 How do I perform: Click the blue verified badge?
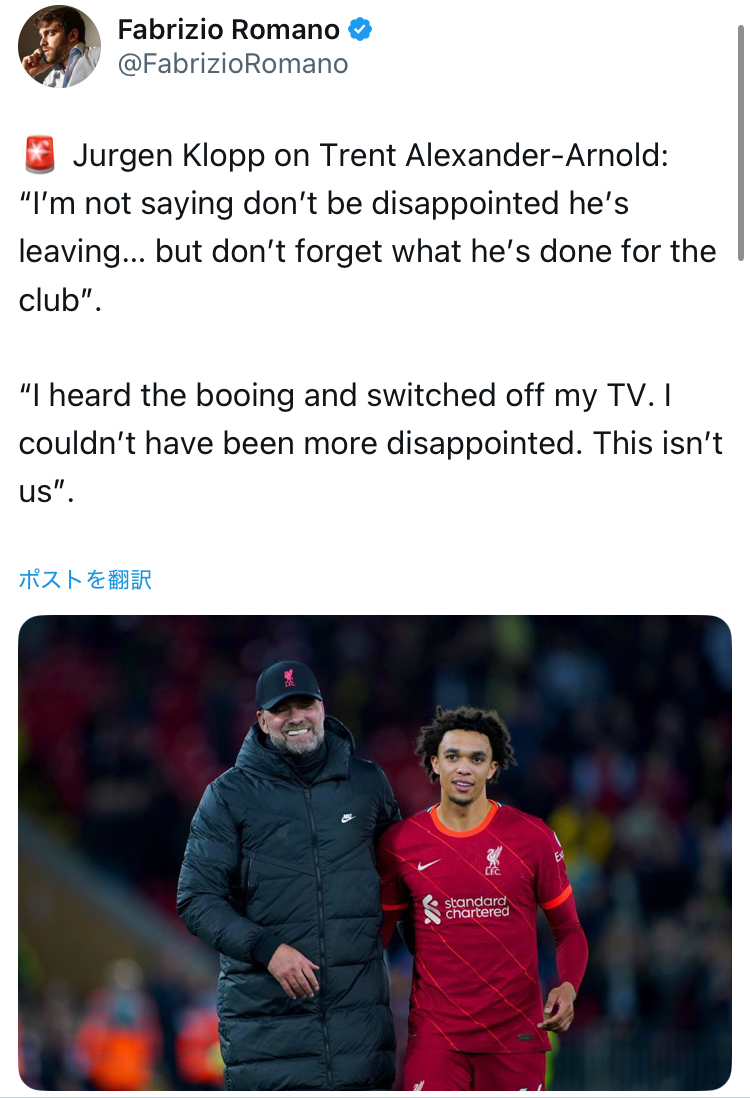click(x=360, y=30)
